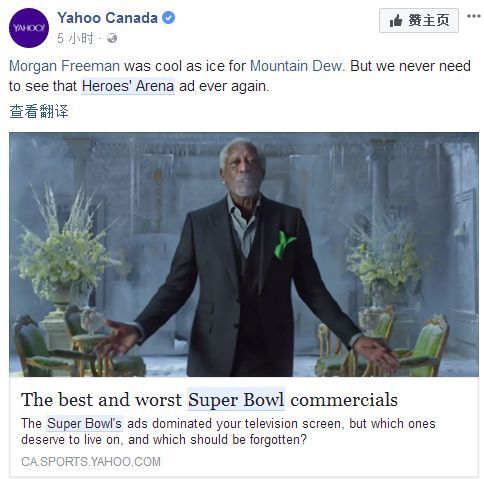Open the Mountain Dew tagged link

tap(296, 66)
